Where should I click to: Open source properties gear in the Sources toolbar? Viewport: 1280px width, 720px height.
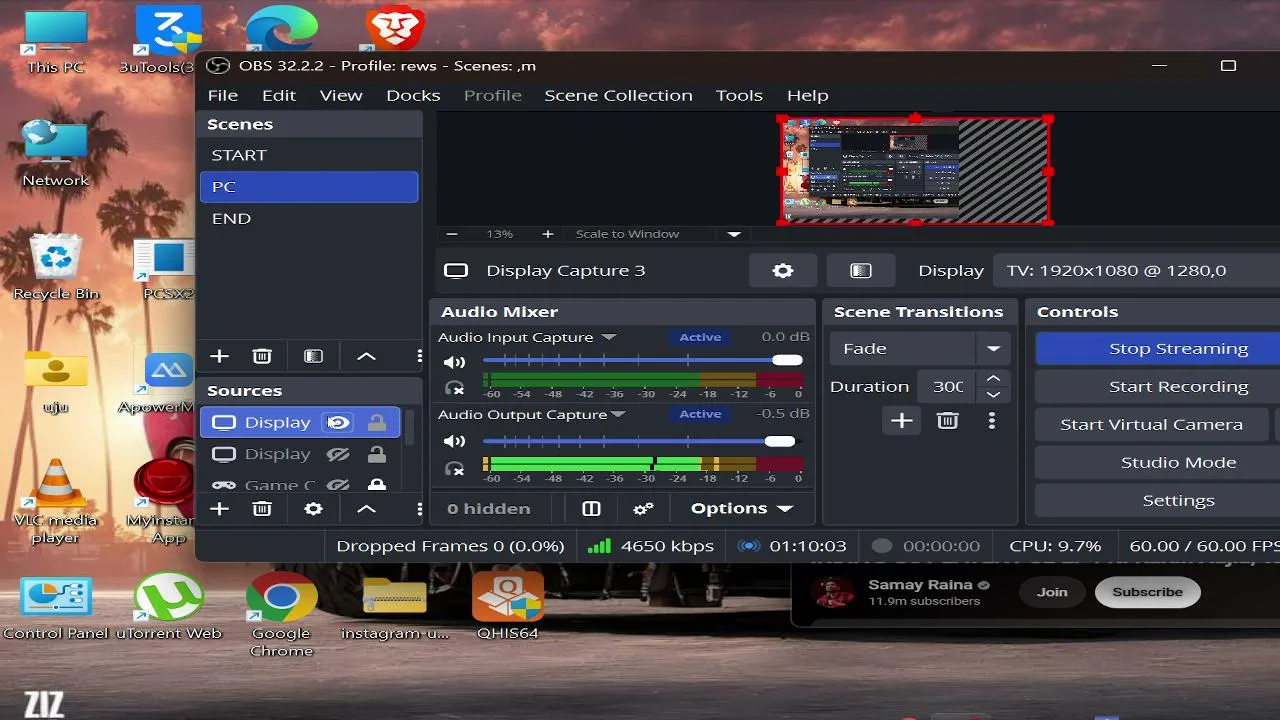click(x=313, y=509)
